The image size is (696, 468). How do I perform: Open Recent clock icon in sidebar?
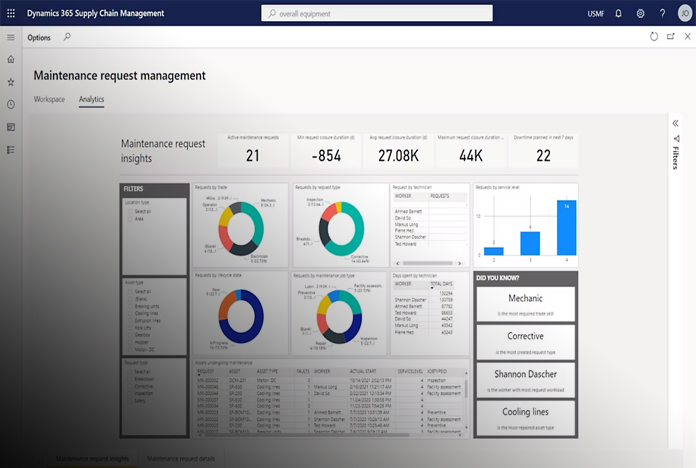tap(11, 104)
